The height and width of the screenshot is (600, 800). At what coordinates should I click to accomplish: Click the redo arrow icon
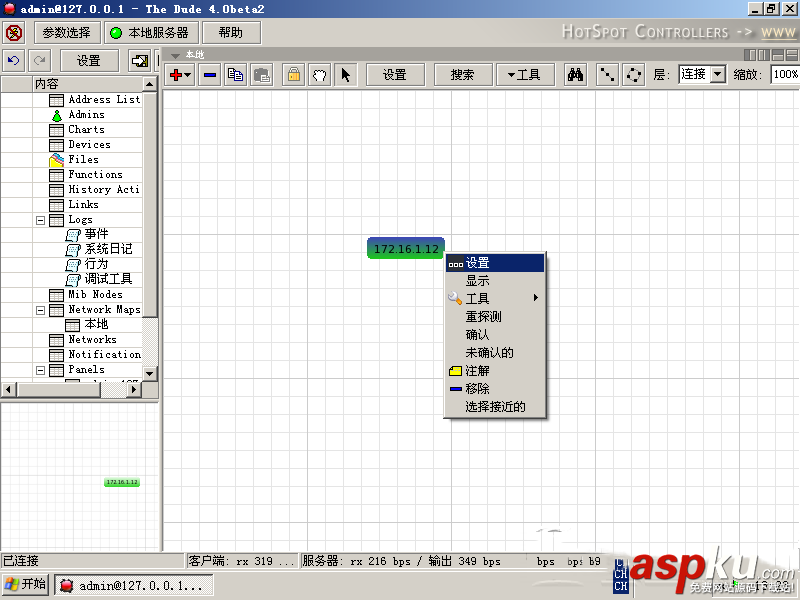click(x=39, y=61)
